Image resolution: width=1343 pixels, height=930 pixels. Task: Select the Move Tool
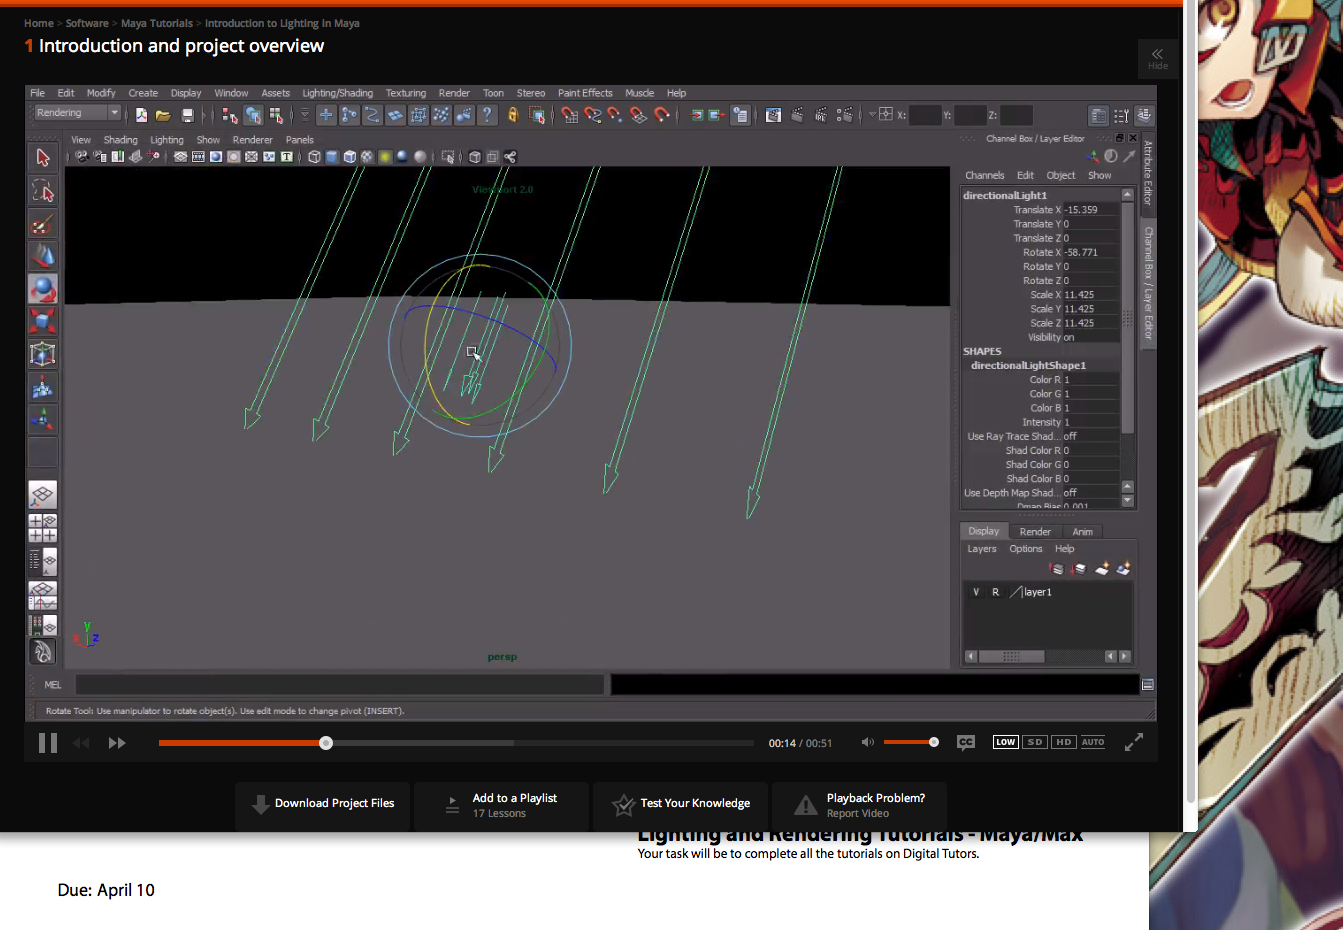point(42,255)
